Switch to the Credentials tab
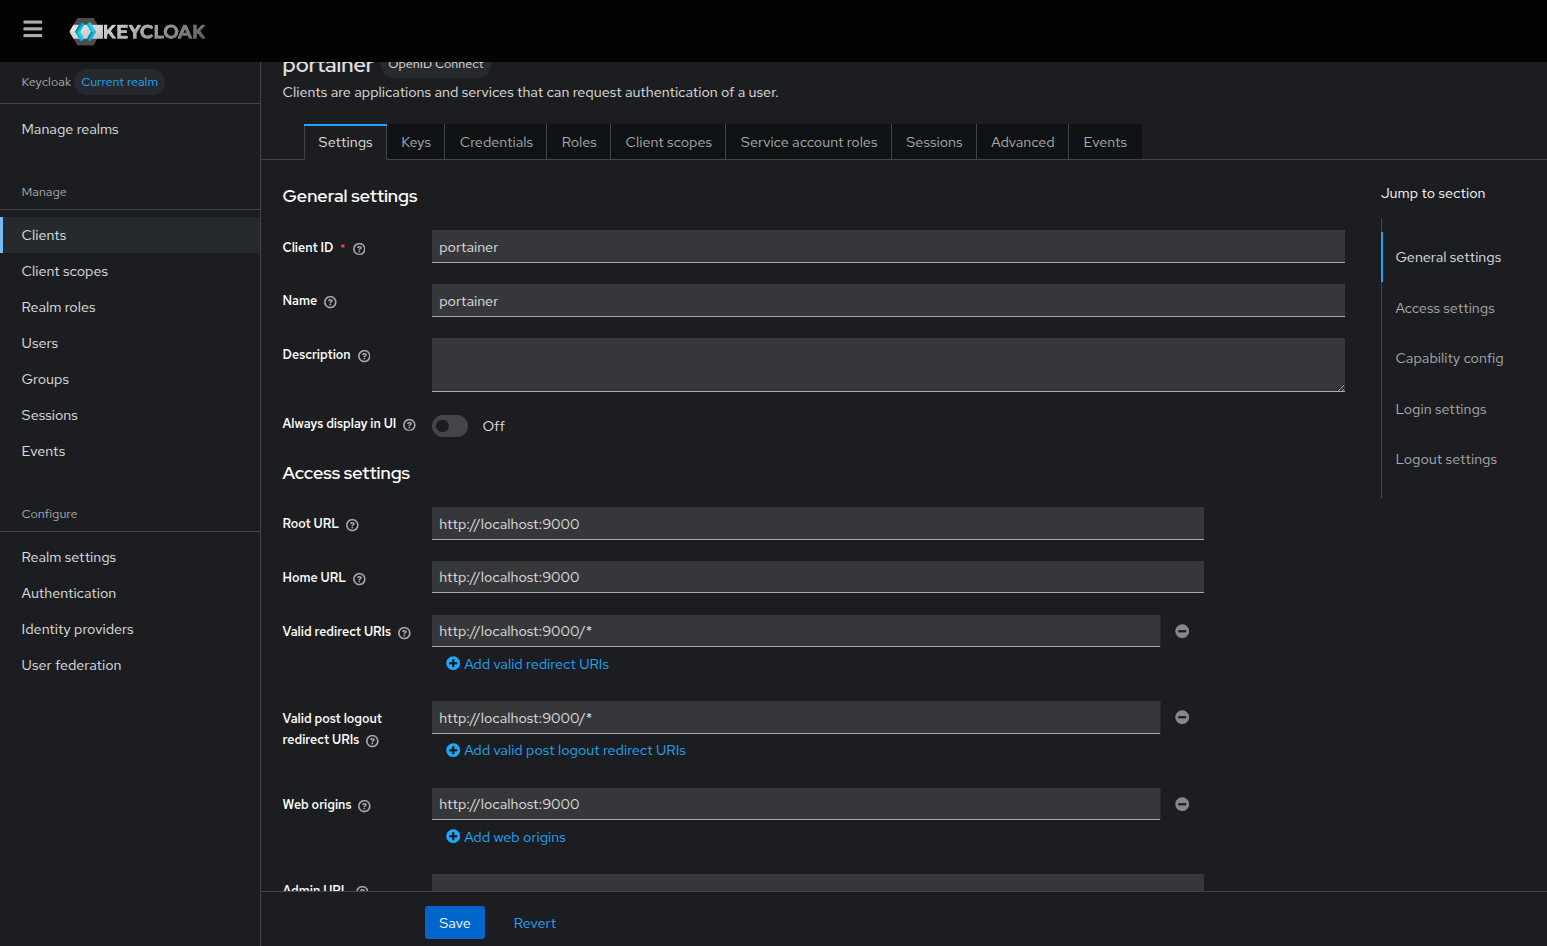This screenshot has height=946, width=1547. [x=495, y=141]
